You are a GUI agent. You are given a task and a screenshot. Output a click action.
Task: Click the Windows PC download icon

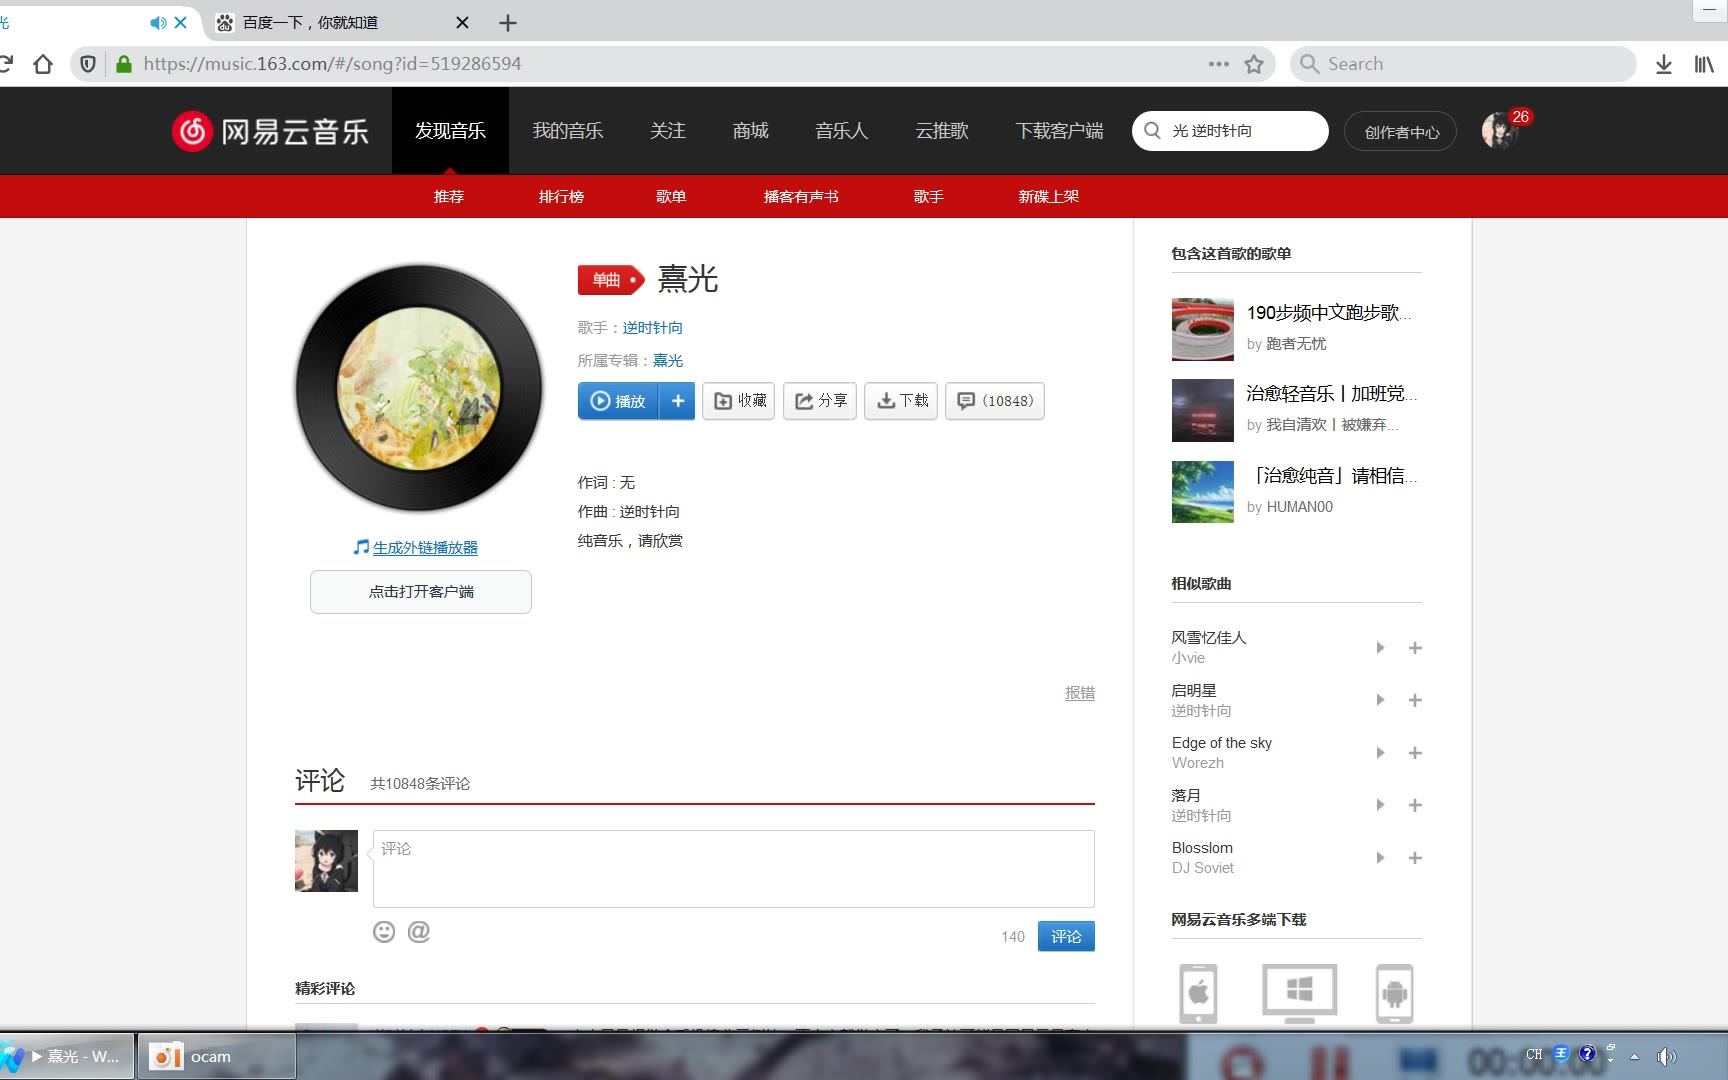tap(1299, 993)
